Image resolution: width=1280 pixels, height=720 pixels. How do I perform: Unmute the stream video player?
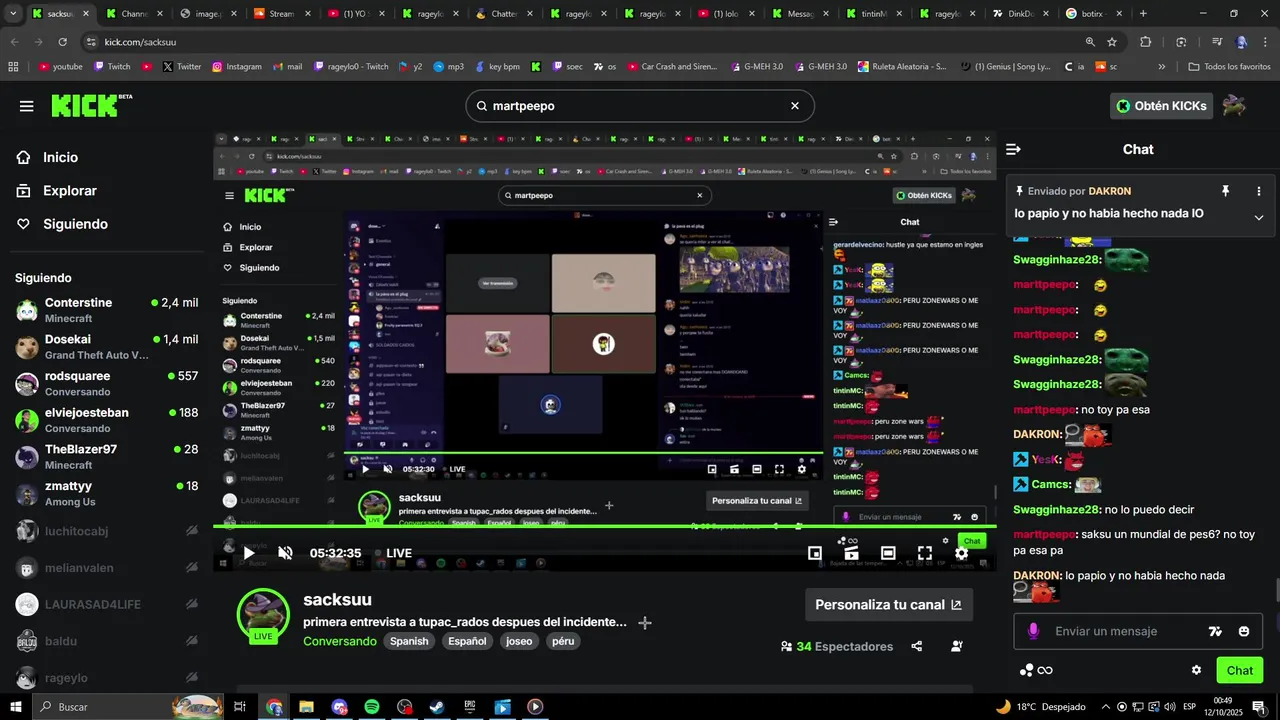click(x=285, y=553)
